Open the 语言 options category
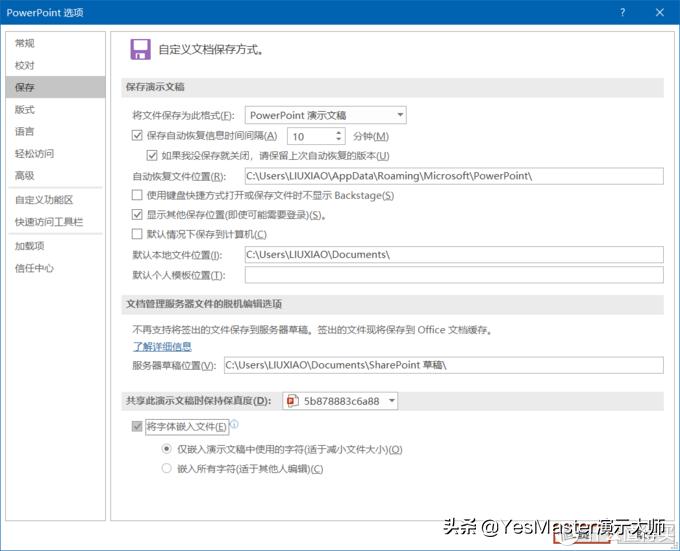 click(56, 131)
